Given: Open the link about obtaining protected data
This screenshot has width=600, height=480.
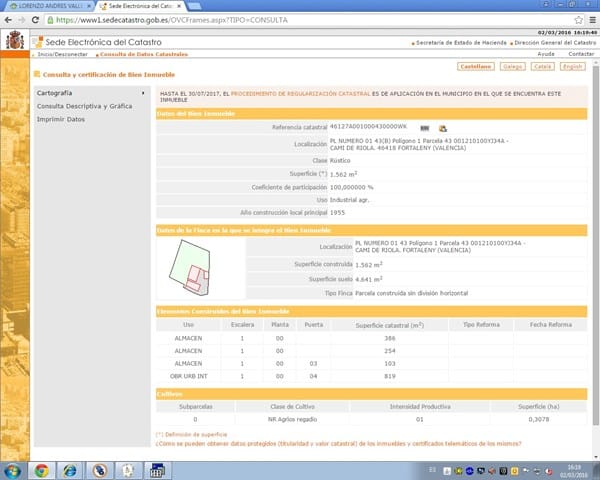Looking at the screenshot, I should click(x=338, y=444).
